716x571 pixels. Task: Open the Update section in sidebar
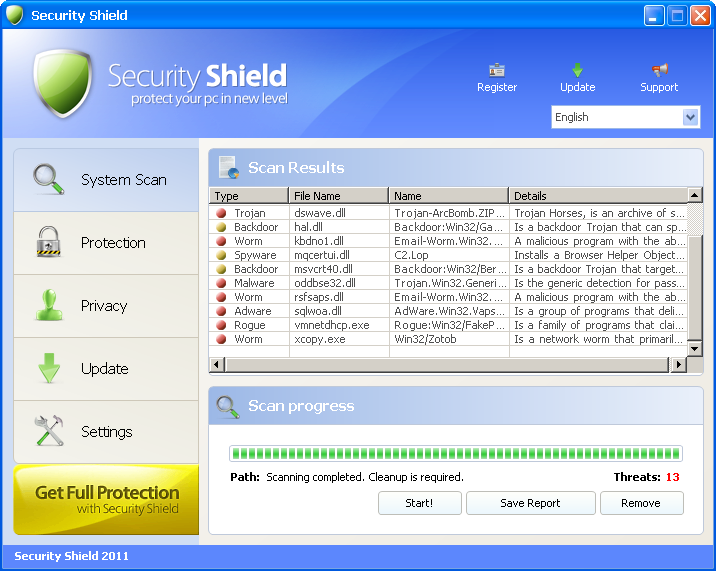point(106,369)
